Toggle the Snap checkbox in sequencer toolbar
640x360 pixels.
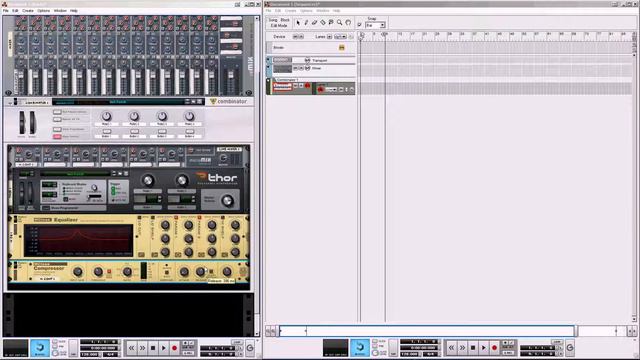[360, 25]
